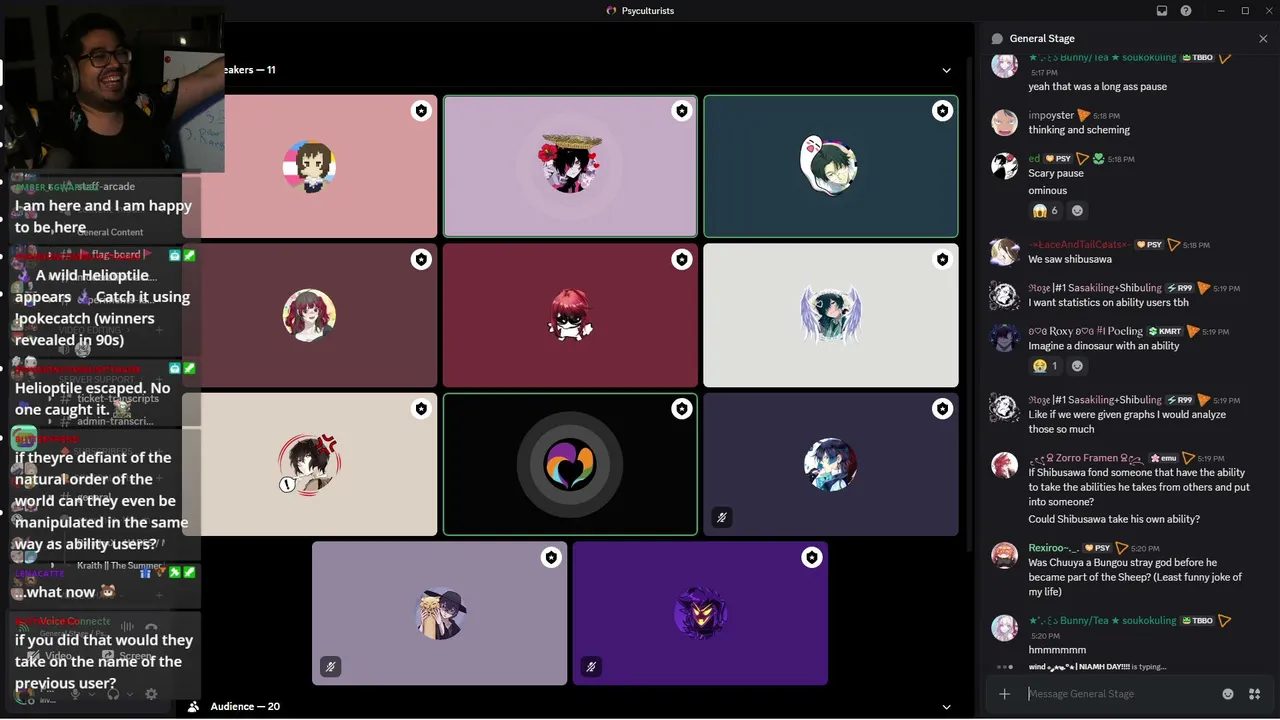Click muted mic icon on the two-character avatar tile
This screenshot has width=1280, height=720.
click(x=330, y=666)
